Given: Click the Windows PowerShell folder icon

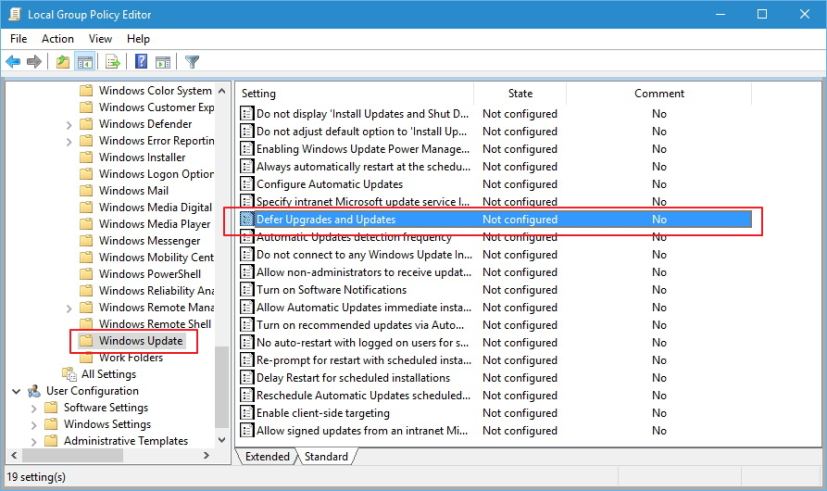Looking at the screenshot, I should coord(86,274).
